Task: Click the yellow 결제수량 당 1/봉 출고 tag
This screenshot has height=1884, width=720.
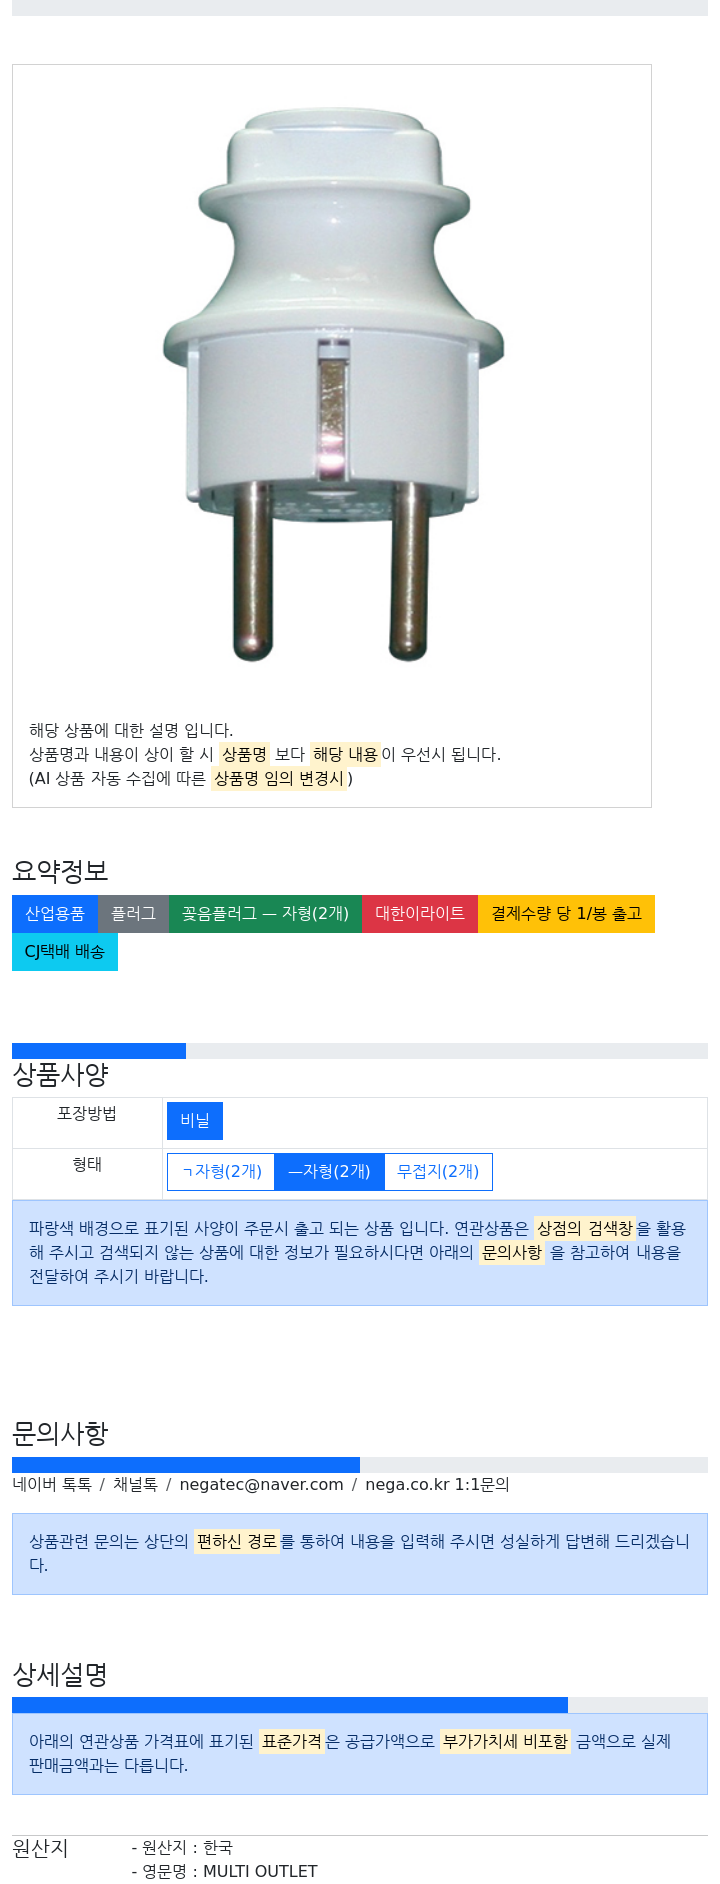Action: click(x=566, y=914)
